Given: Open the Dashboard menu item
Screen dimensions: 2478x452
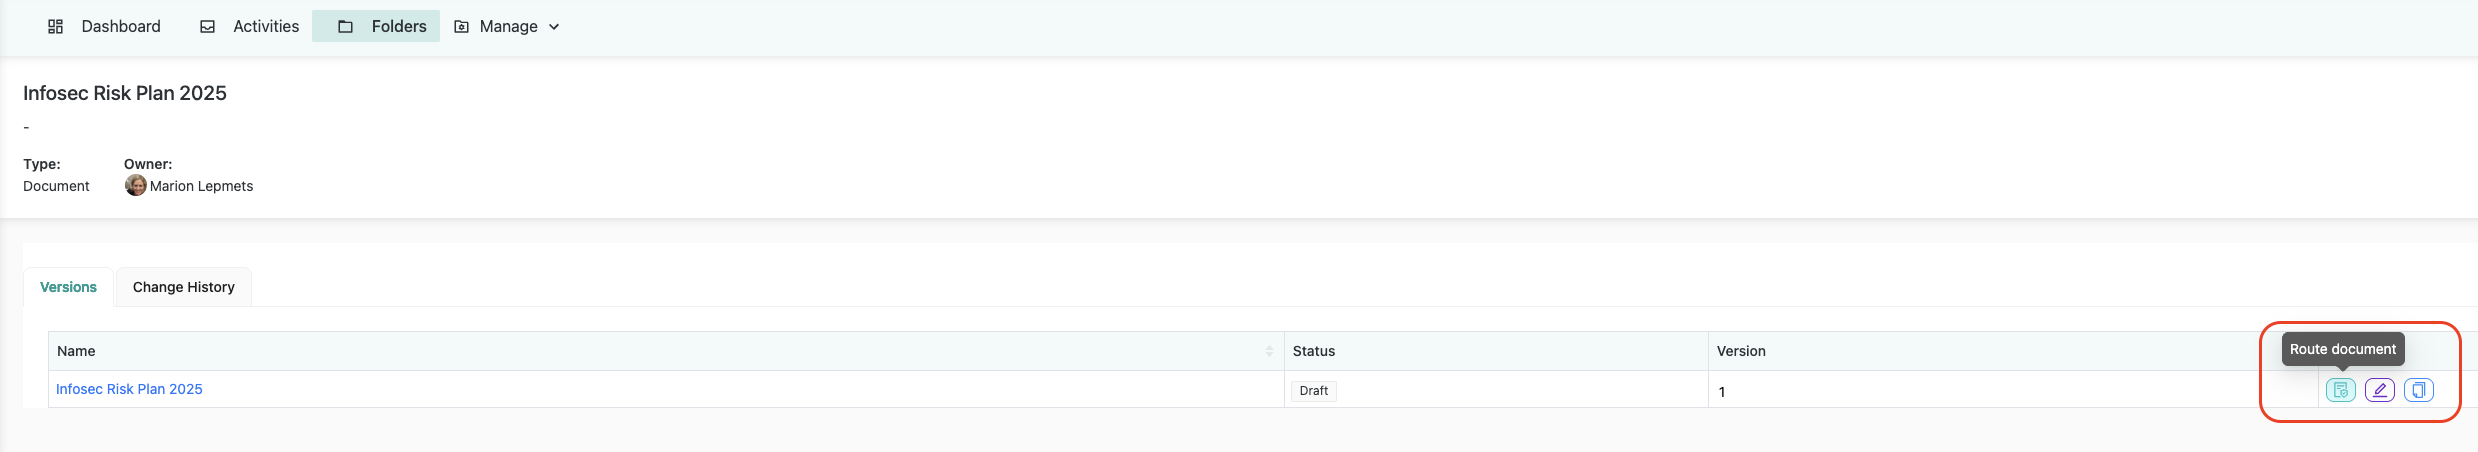Looking at the screenshot, I should click(x=121, y=27).
